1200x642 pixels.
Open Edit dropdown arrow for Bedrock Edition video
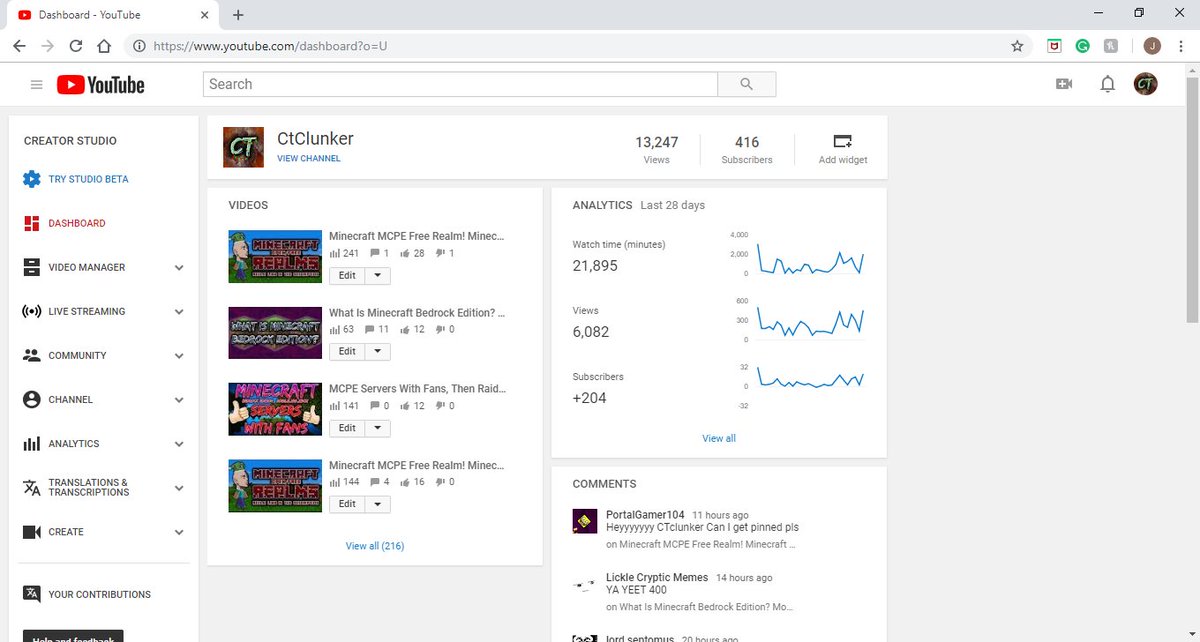point(377,351)
